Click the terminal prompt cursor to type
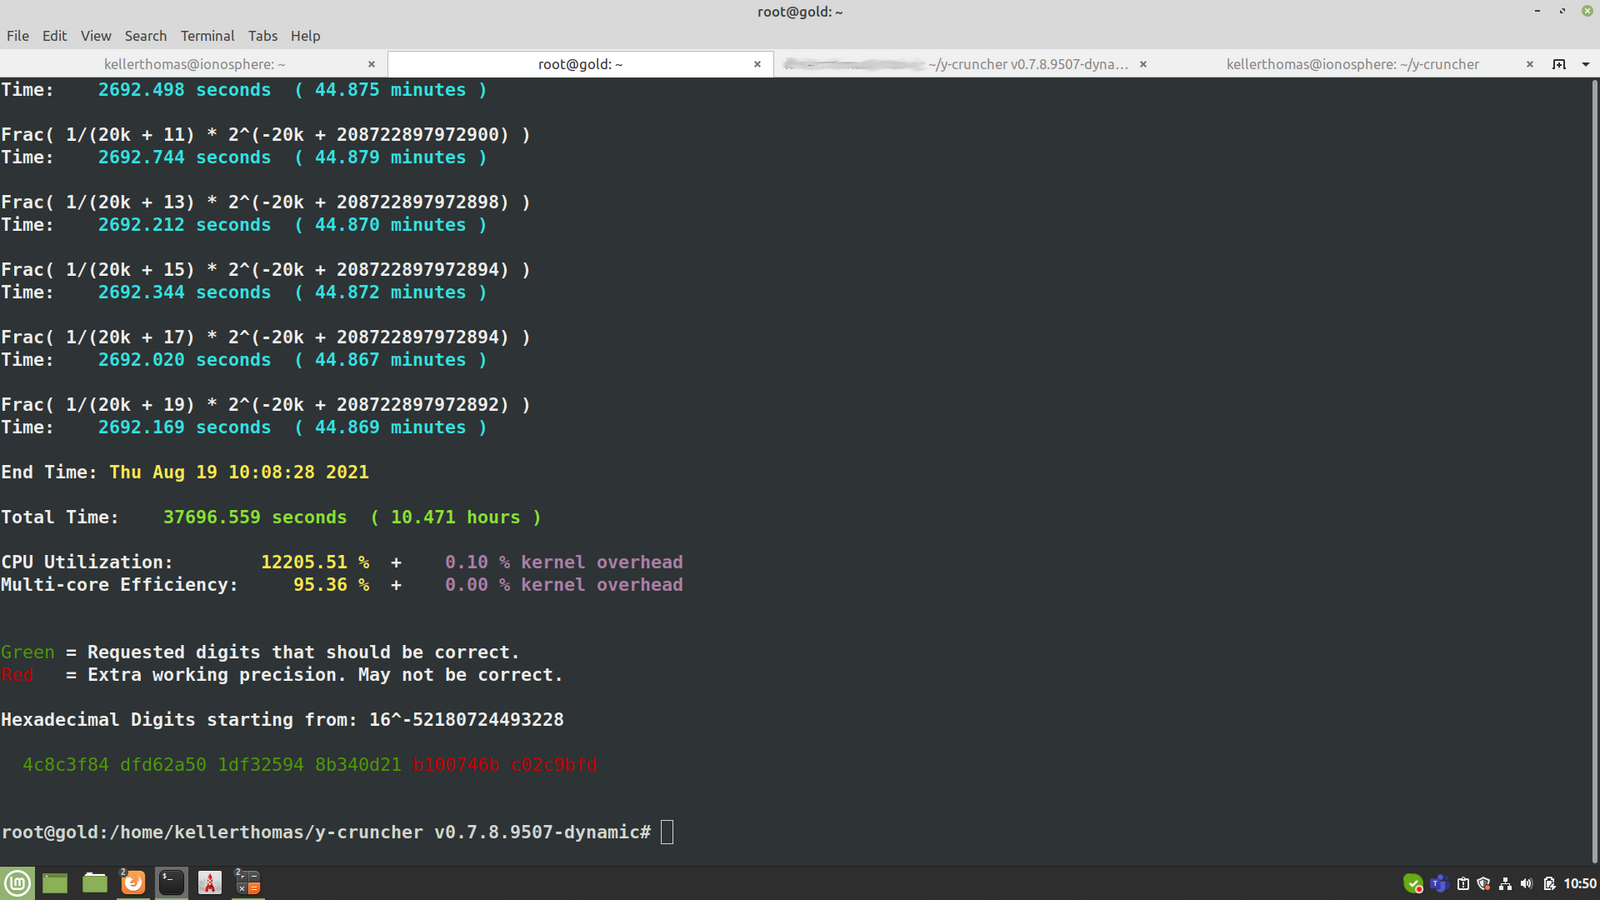Viewport: 1600px width, 900px height. coord(667,831)
